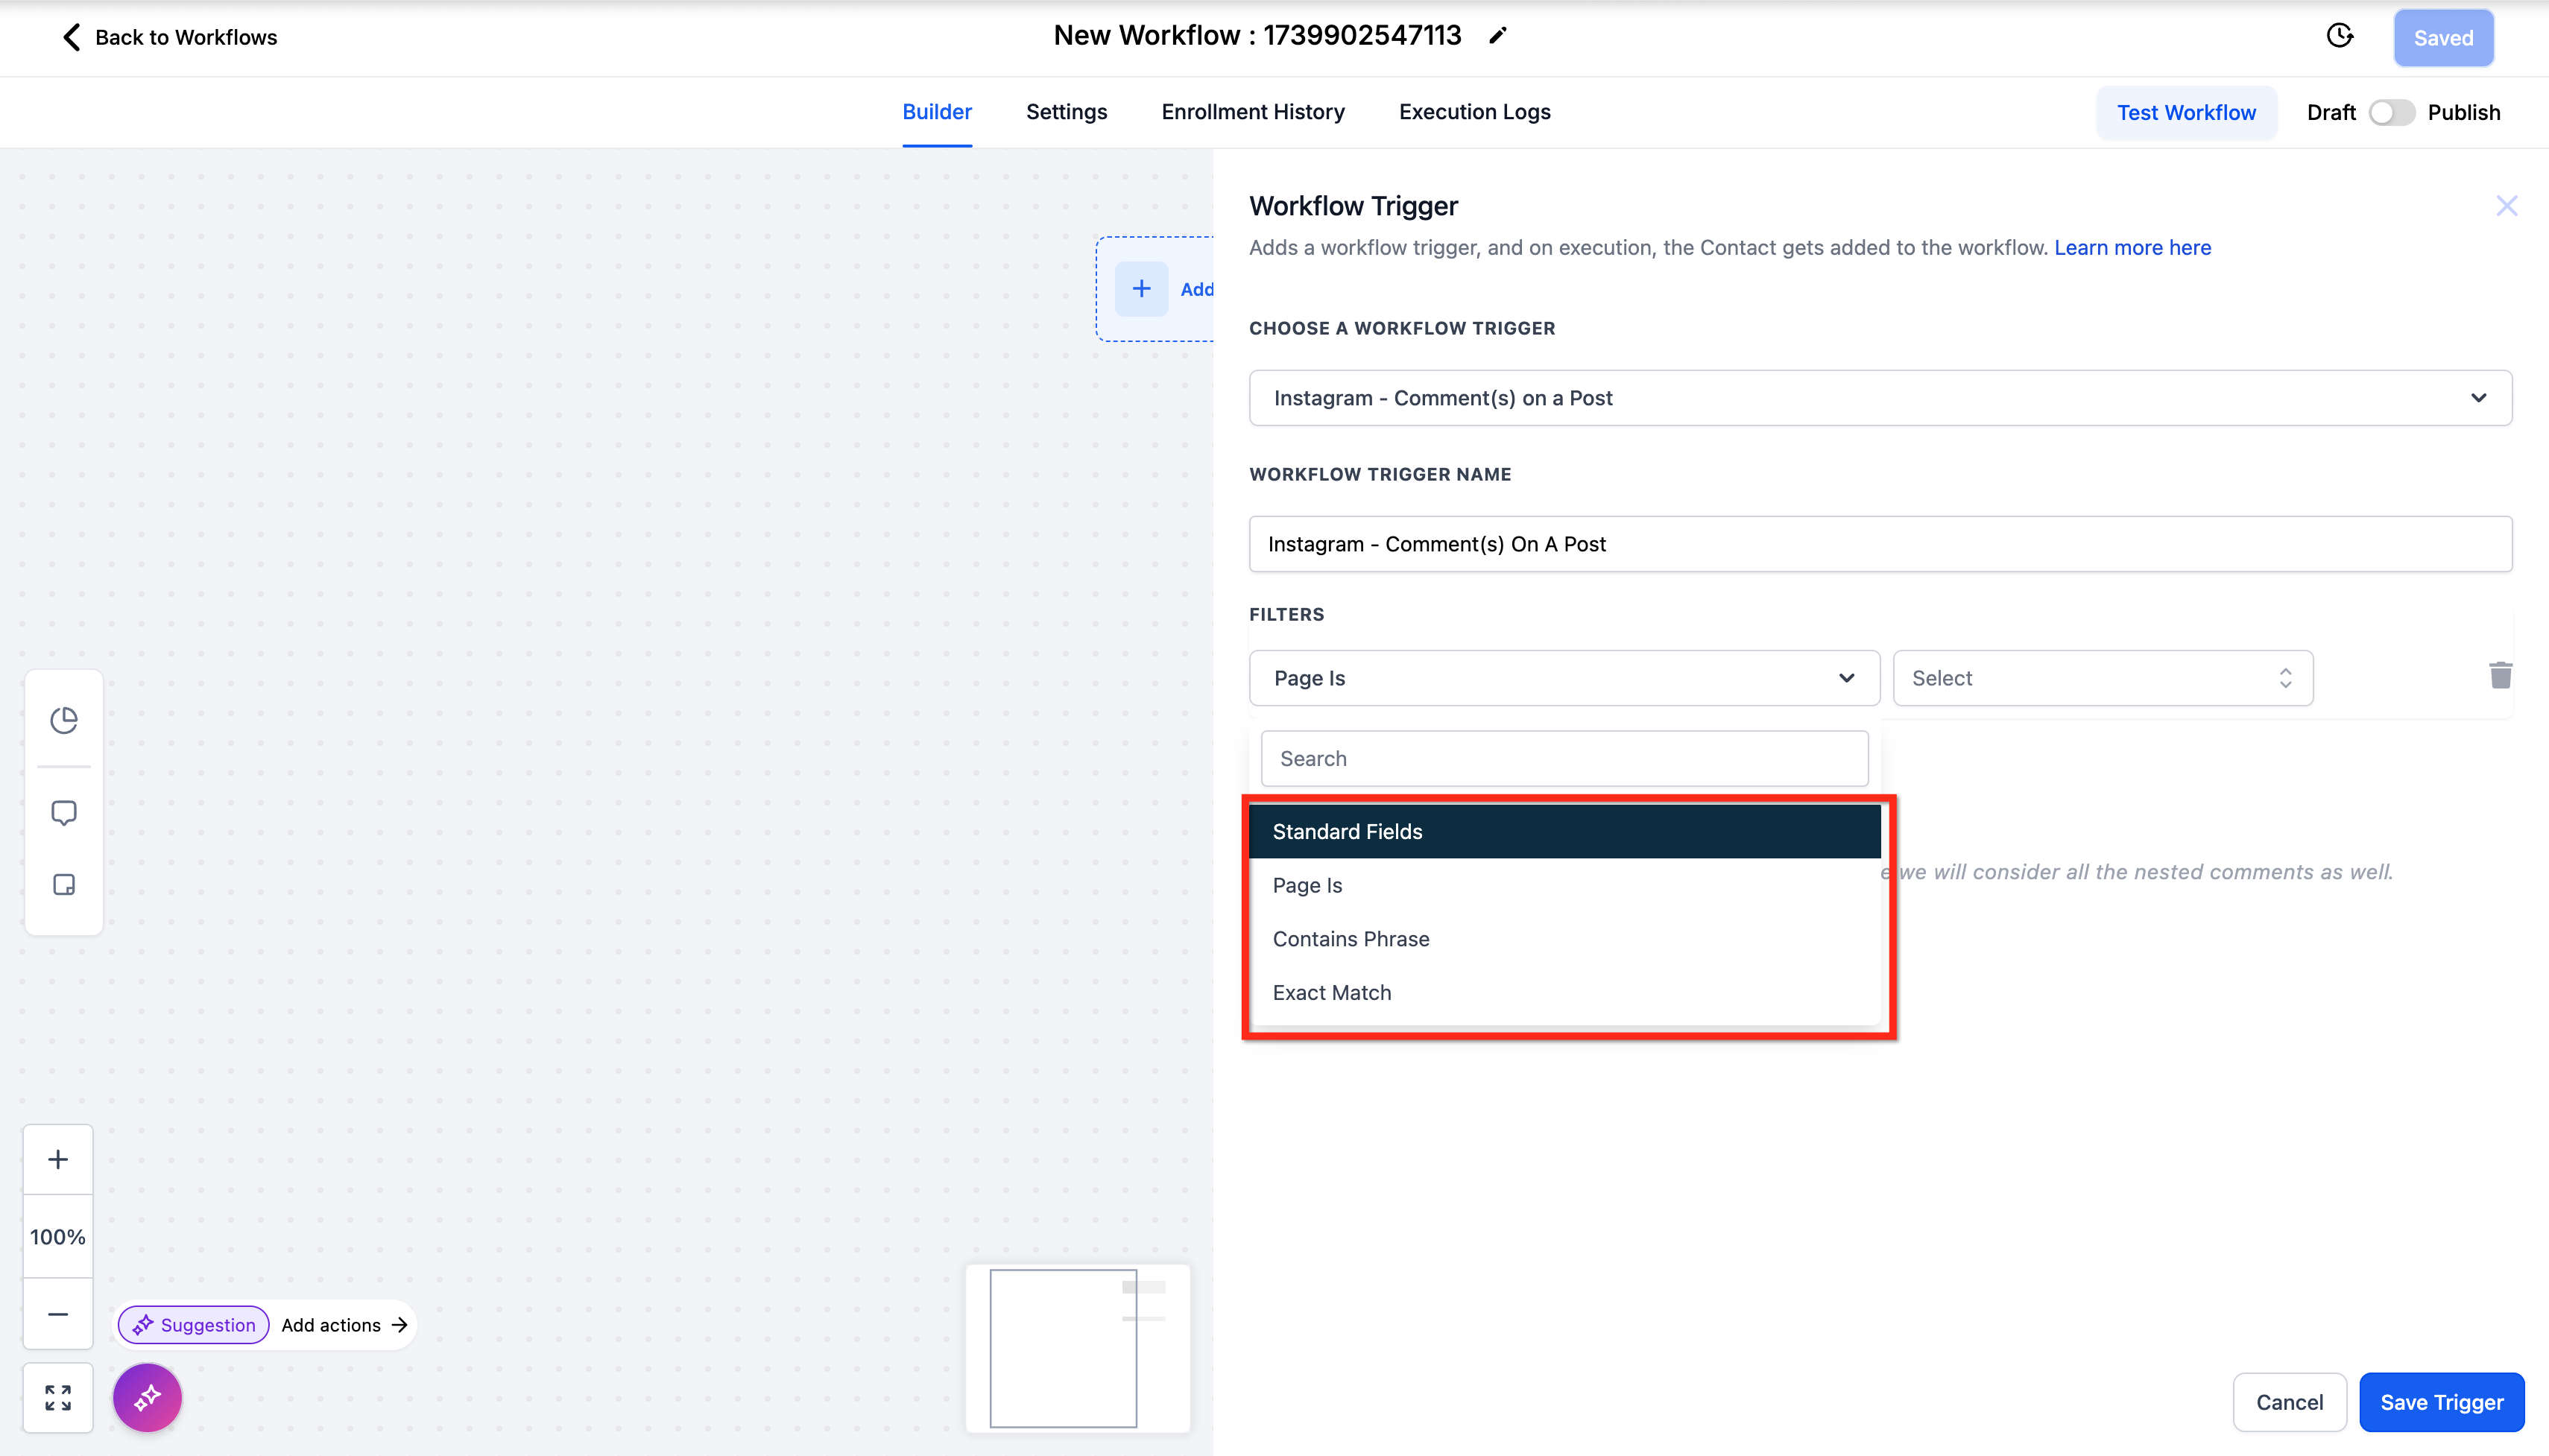This screenshot has height=1456, width=2549.
Task: Open version history clock icon
Action: 2339,37
